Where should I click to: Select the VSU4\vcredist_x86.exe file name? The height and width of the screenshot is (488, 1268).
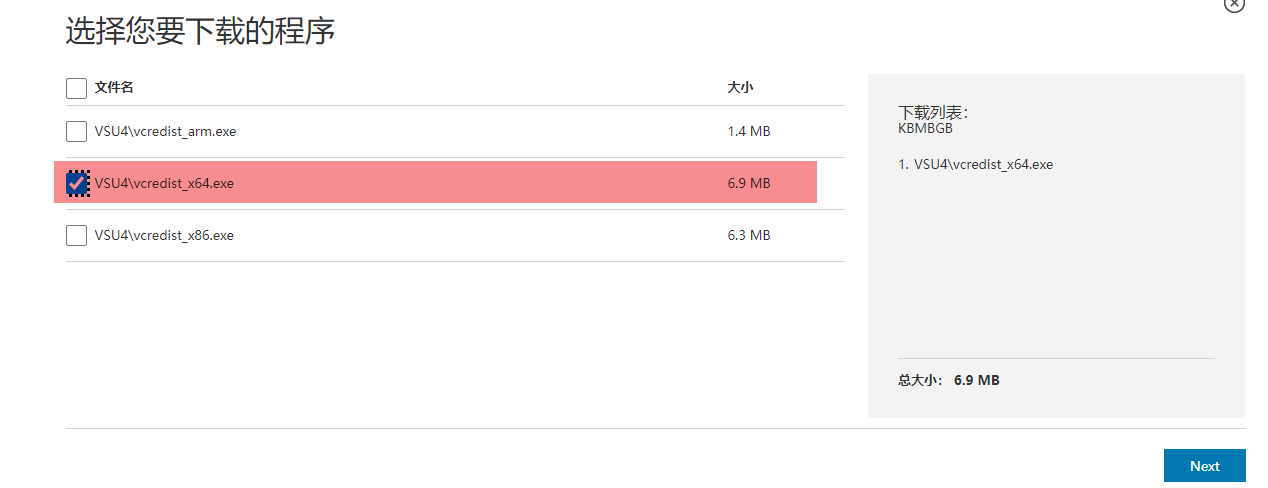[x=164, y=235]
